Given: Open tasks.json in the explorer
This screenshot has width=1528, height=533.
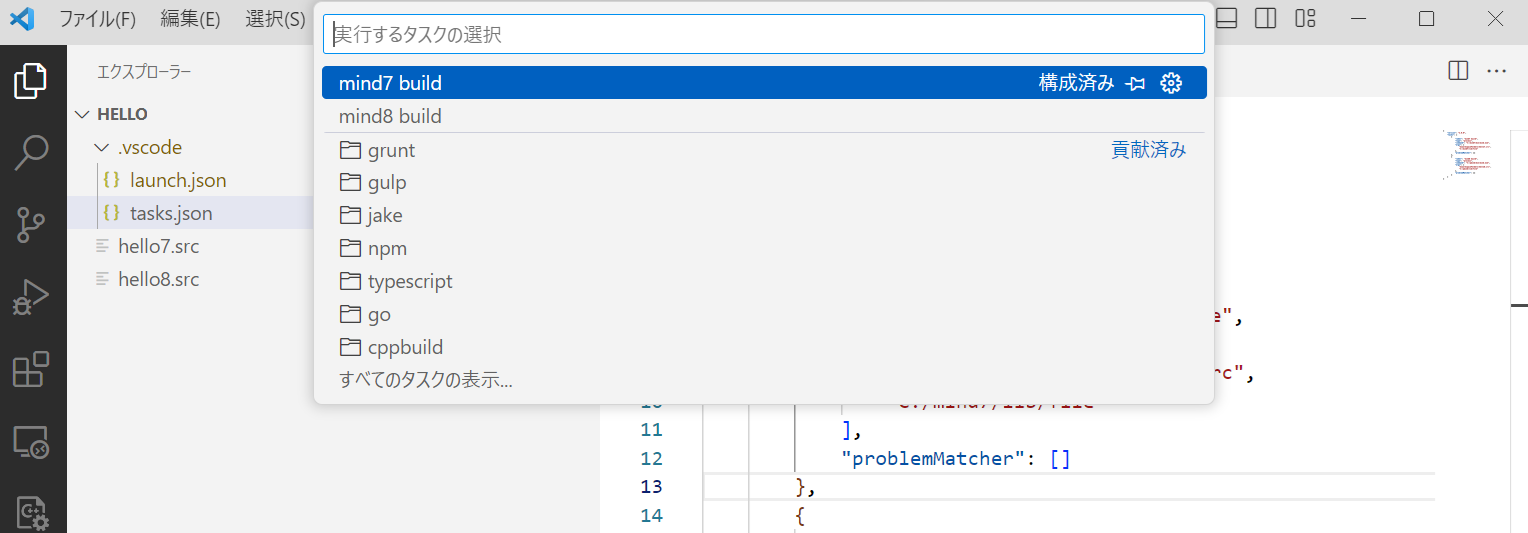Looking at the screenshot, I should tap(171, 213).
